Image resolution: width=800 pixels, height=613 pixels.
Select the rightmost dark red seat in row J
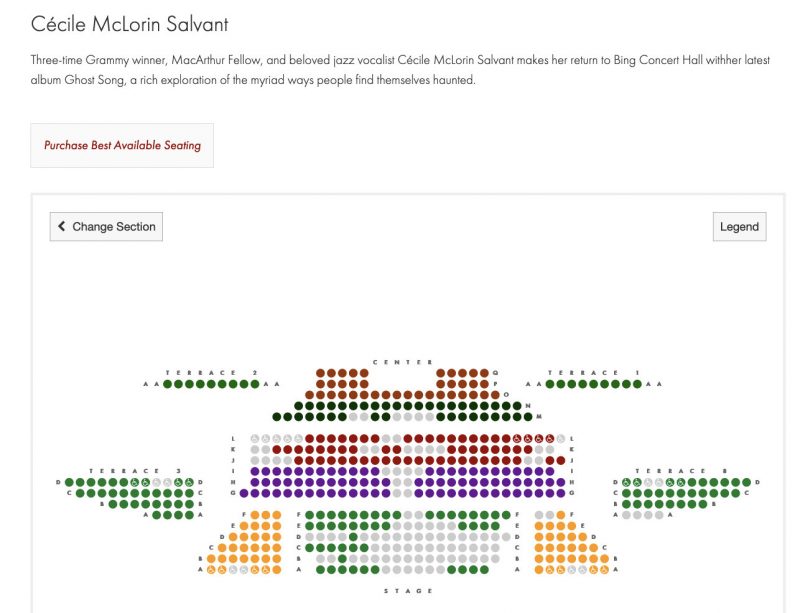561,460
